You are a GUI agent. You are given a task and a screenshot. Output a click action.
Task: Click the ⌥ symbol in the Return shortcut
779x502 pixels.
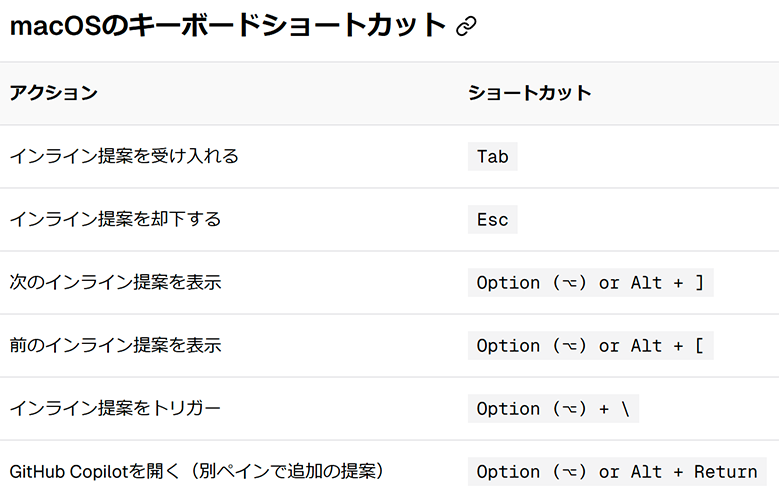(569, 472)
